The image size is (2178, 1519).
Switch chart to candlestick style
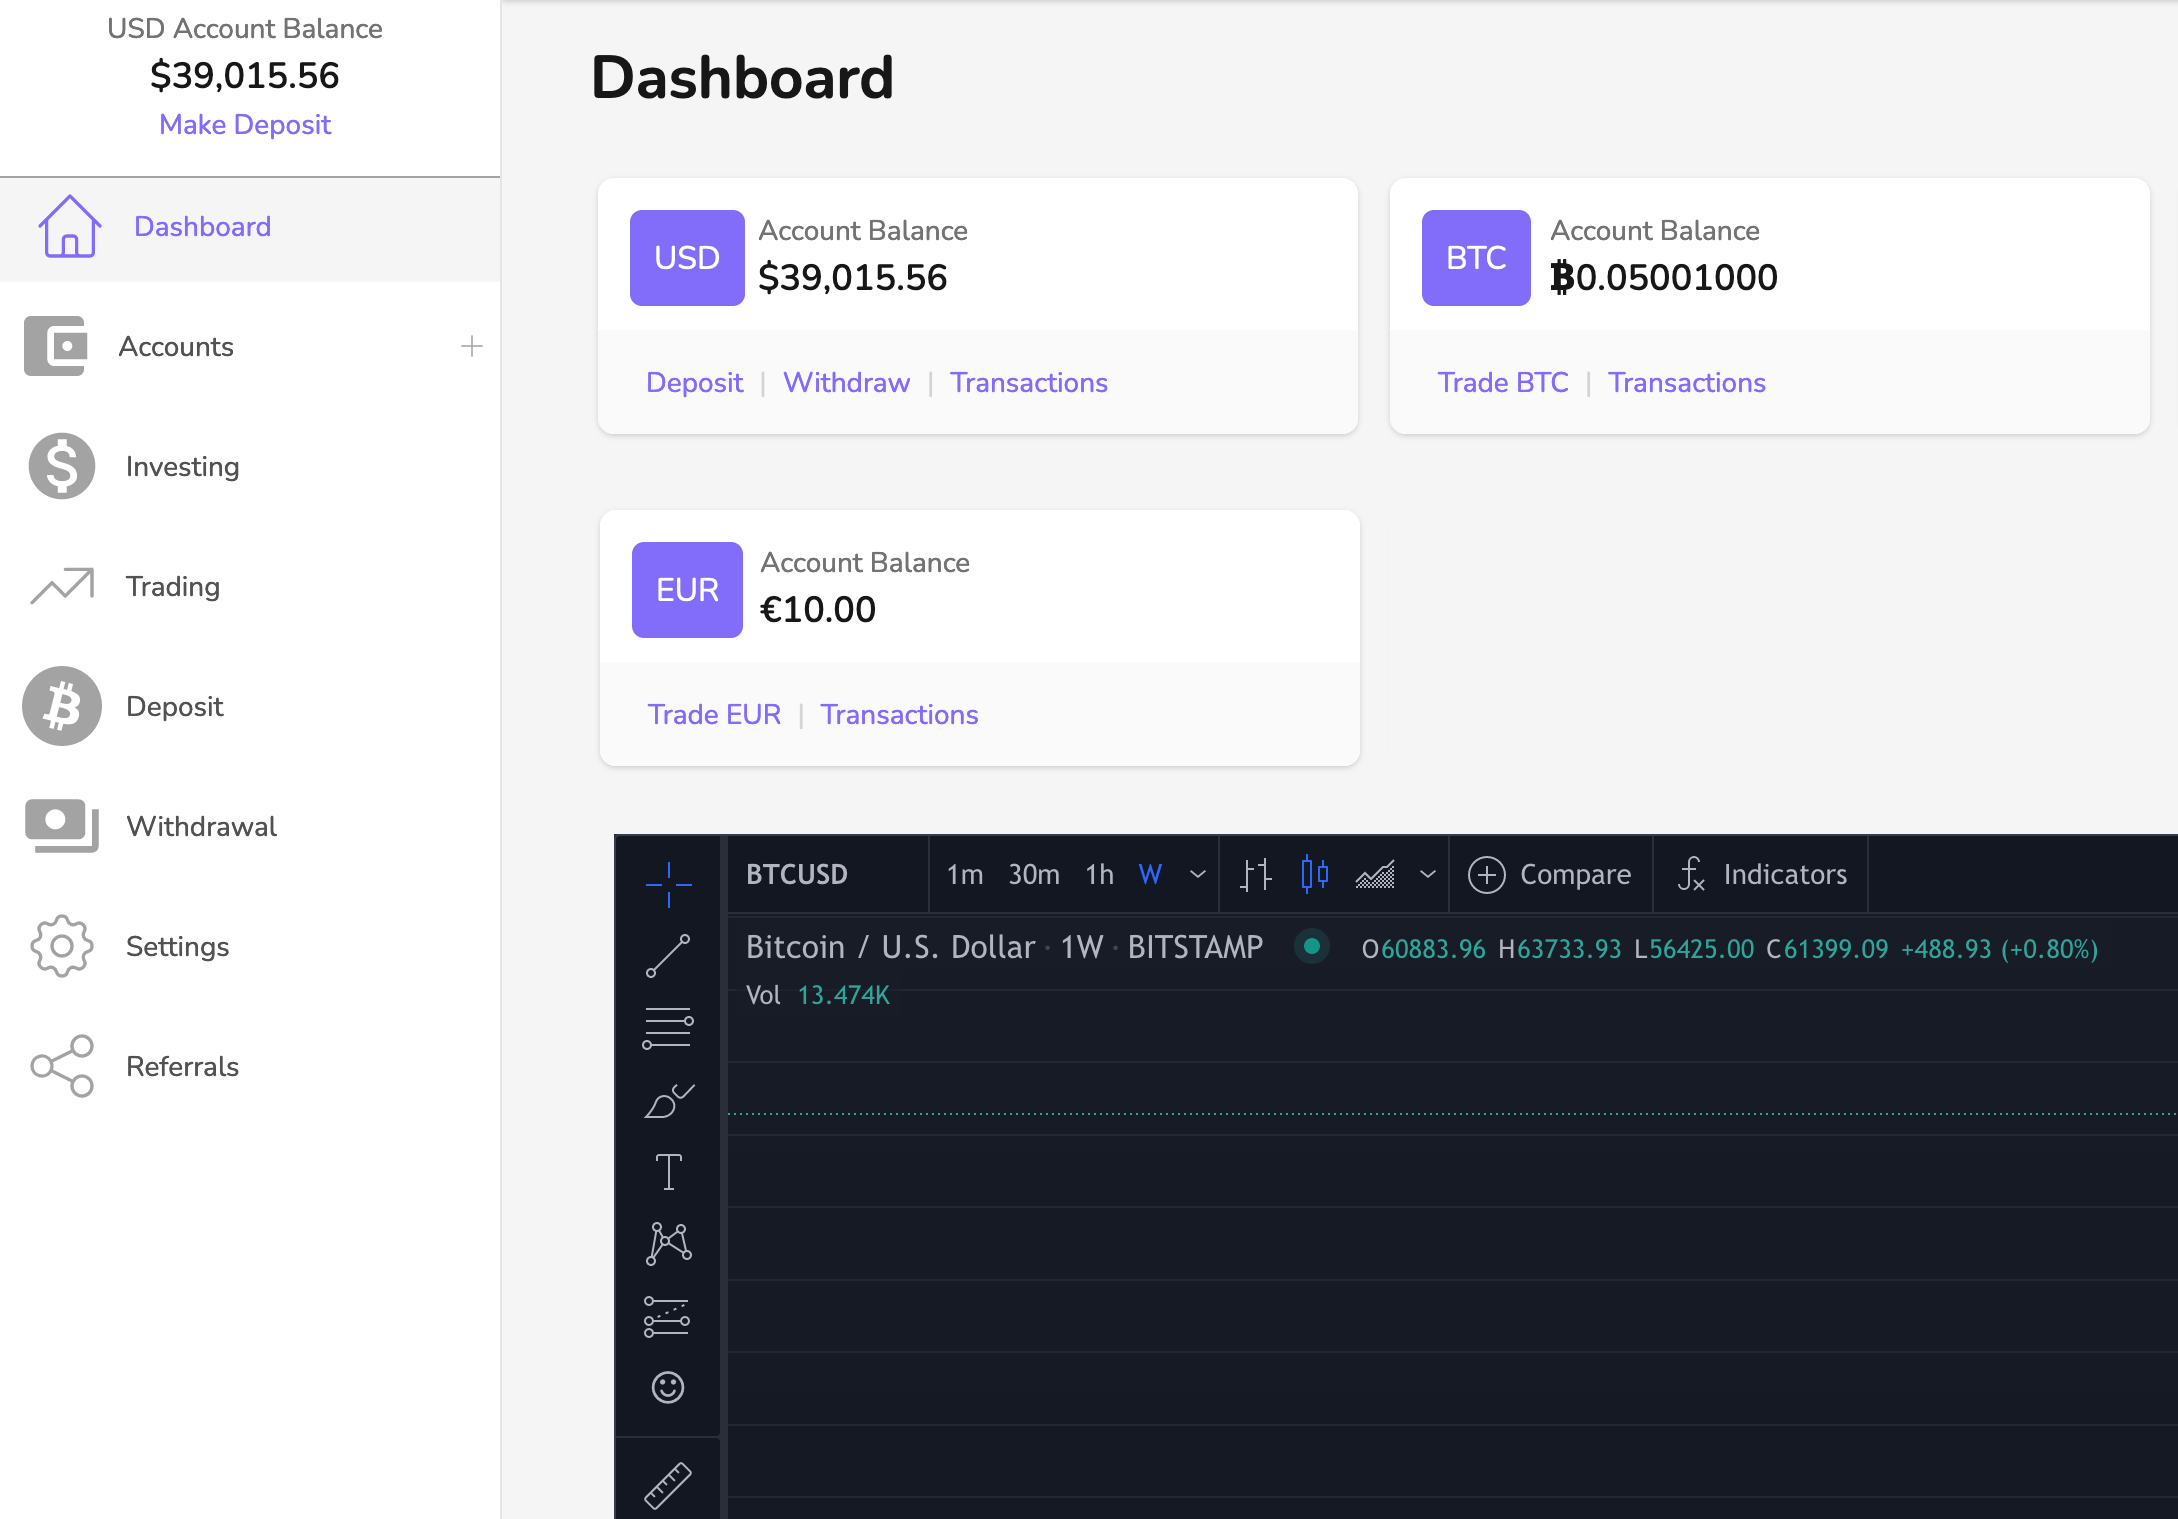(x=1314, y=874)
